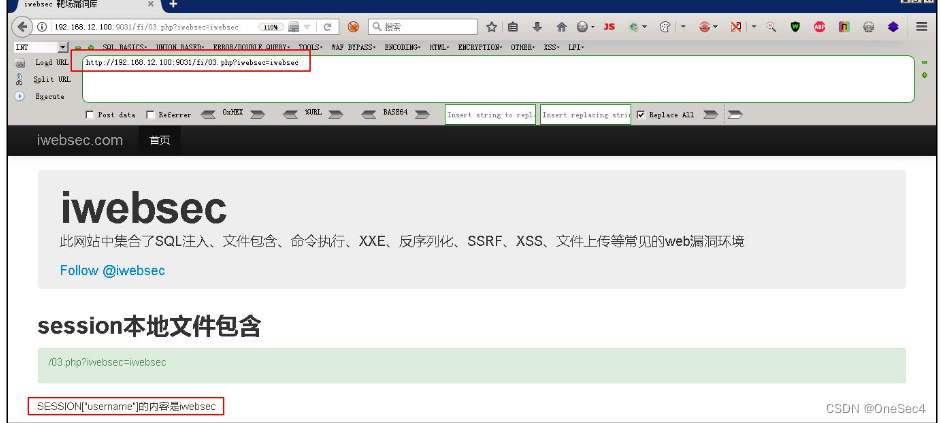Expand the ENCODING dropdown menu

click(x=402, y=47)
